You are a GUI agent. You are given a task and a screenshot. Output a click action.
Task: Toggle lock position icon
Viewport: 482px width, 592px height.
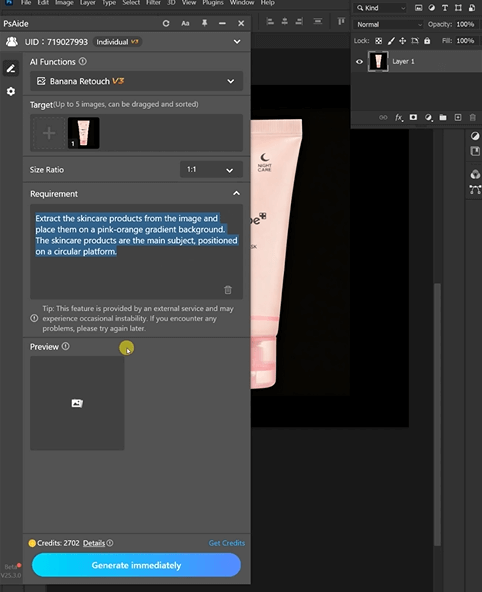[x=403, y=41]
